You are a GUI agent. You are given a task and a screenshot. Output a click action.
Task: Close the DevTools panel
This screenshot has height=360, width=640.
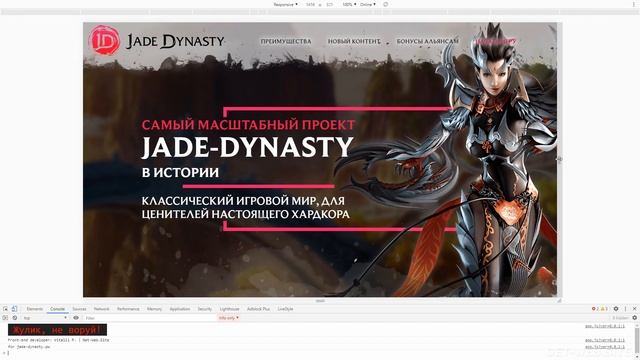634,309
